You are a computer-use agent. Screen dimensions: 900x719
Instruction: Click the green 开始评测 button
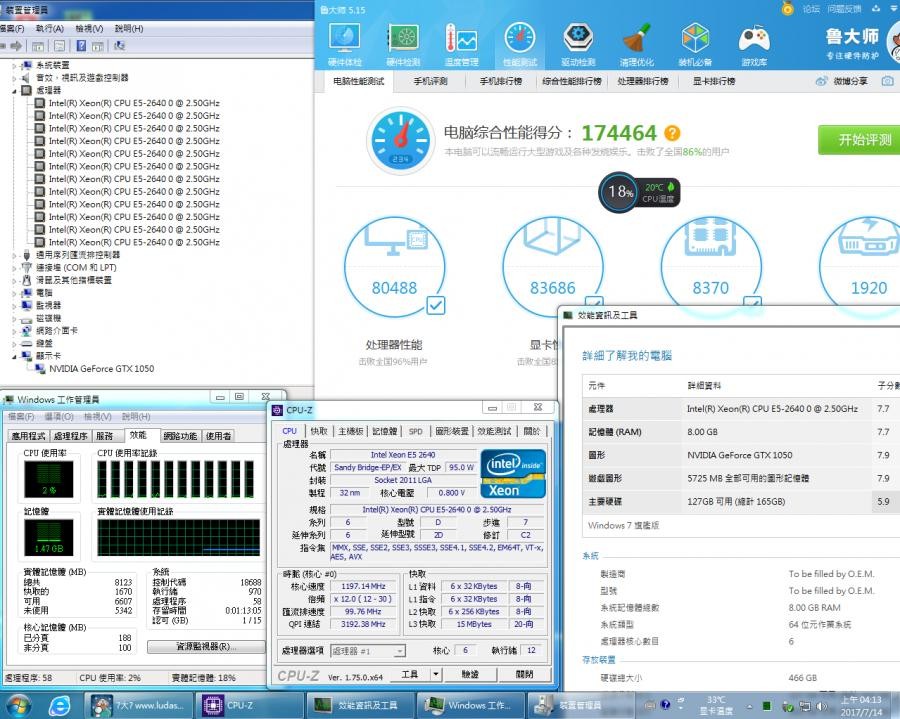(859, 139)
